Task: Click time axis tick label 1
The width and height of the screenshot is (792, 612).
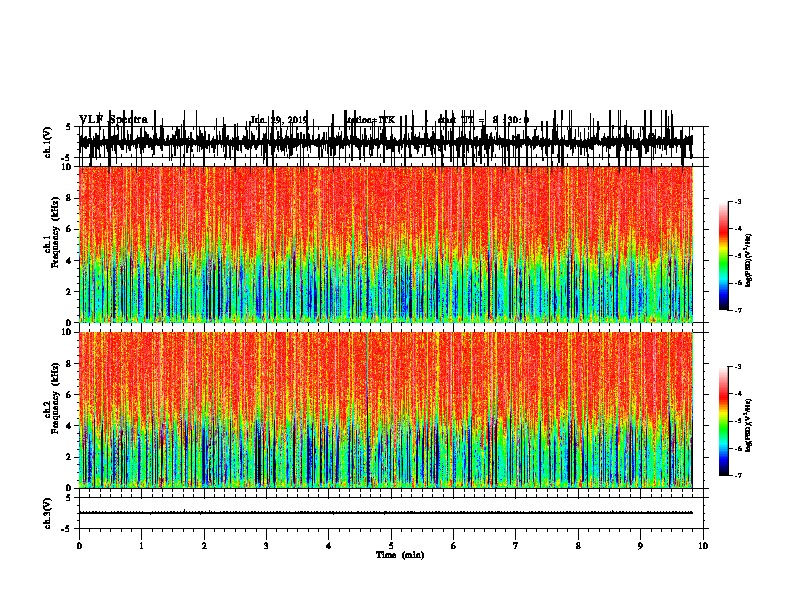Action: [141, 546]
